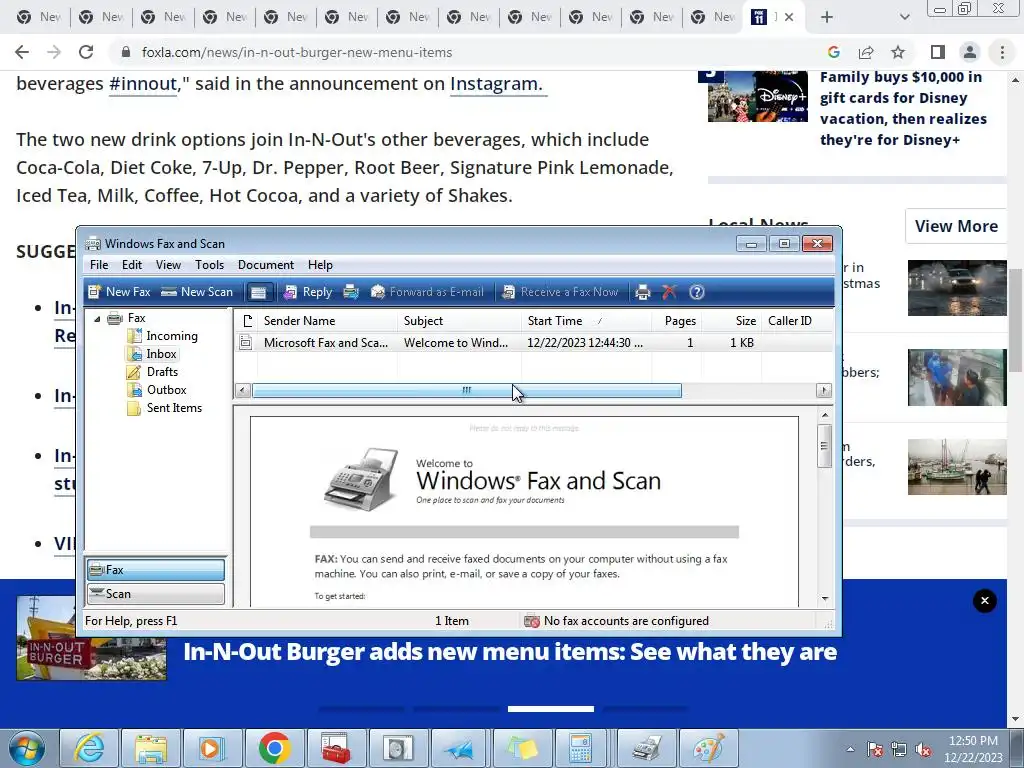This screenshot has height=768, width=1024.
Task: Open Internet Explorer from taskbar
Action: (89, 748)
